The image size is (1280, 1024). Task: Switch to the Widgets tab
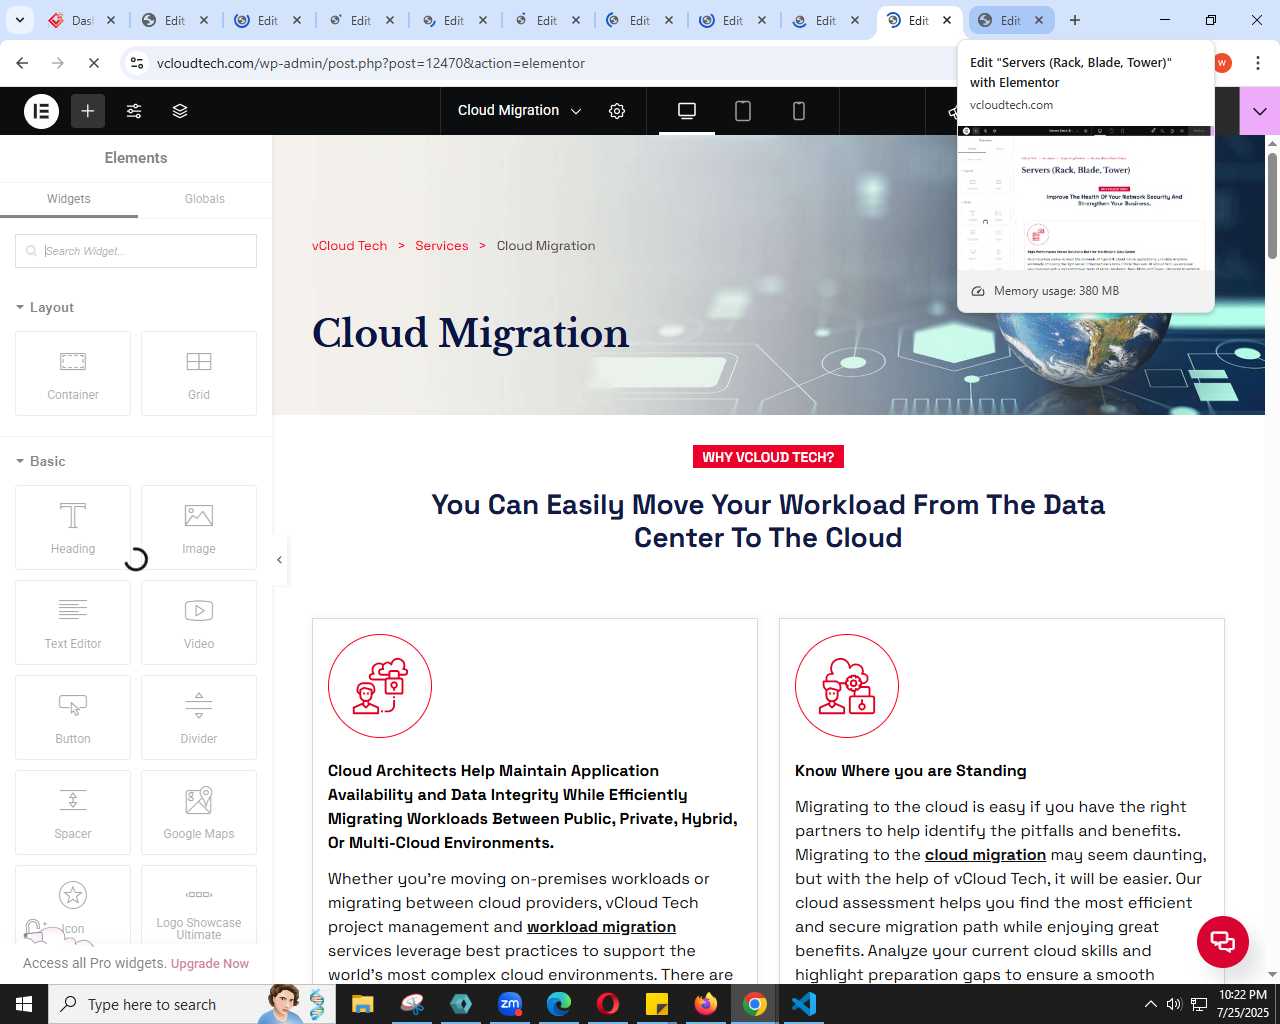pos(69,199)
